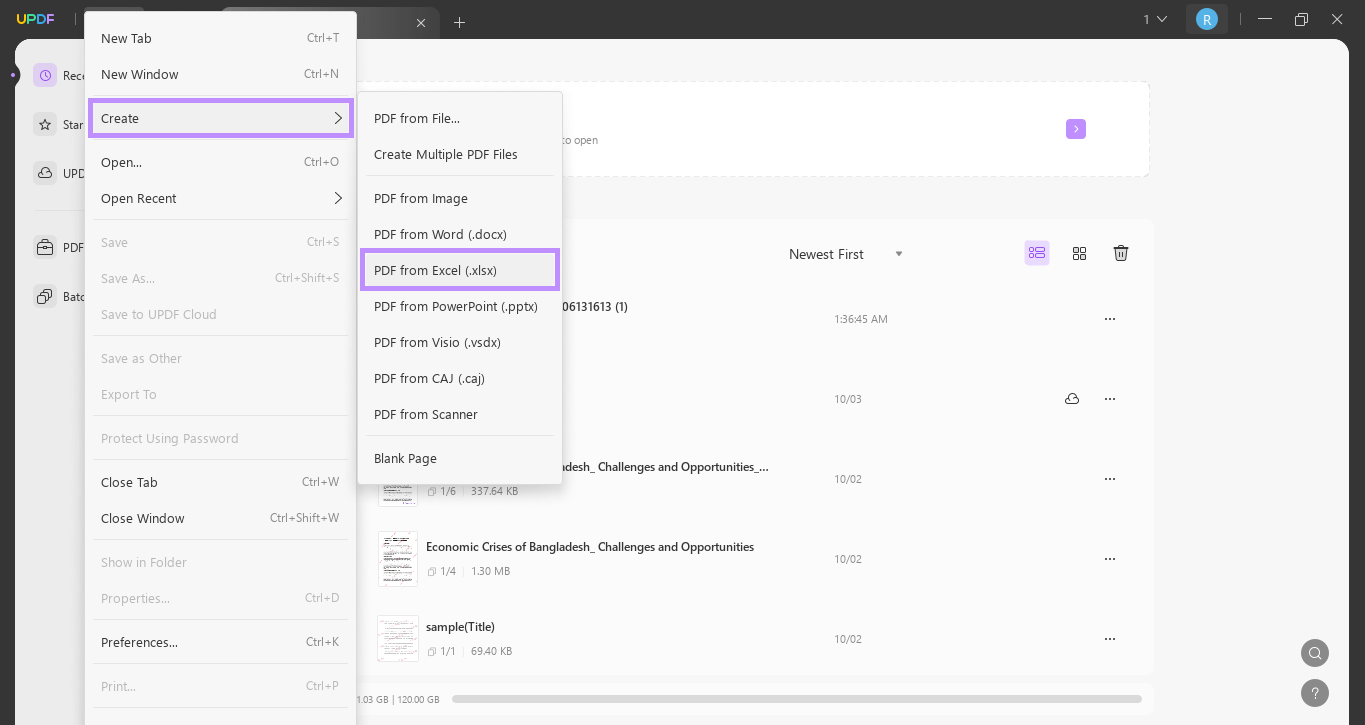Viewport: 1365px width, 725px height.
Task: Open the Batch processing sidebar icon
Action: [x=45, y=296]
